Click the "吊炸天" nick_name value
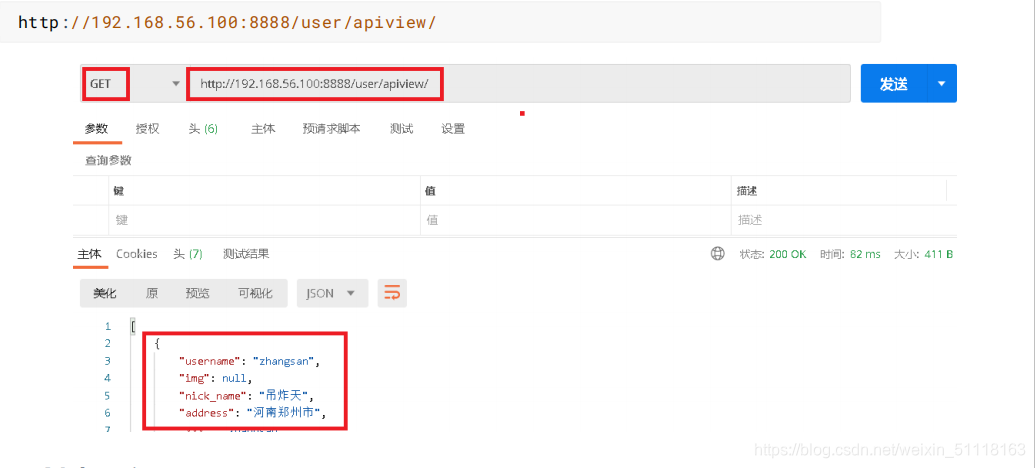 (286, 396)
